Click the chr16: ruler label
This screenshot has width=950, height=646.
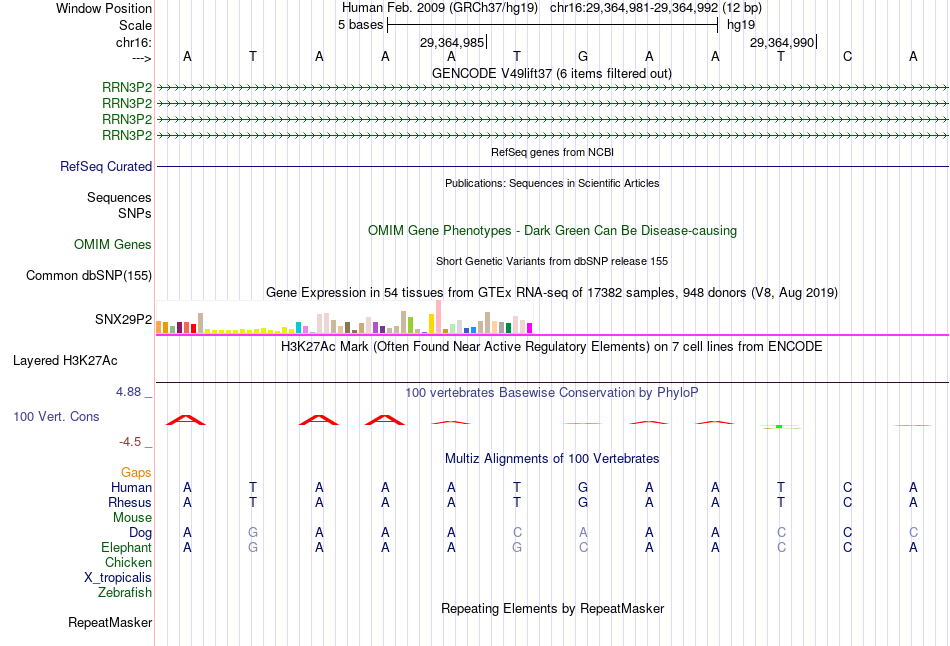tap(133, 42)
